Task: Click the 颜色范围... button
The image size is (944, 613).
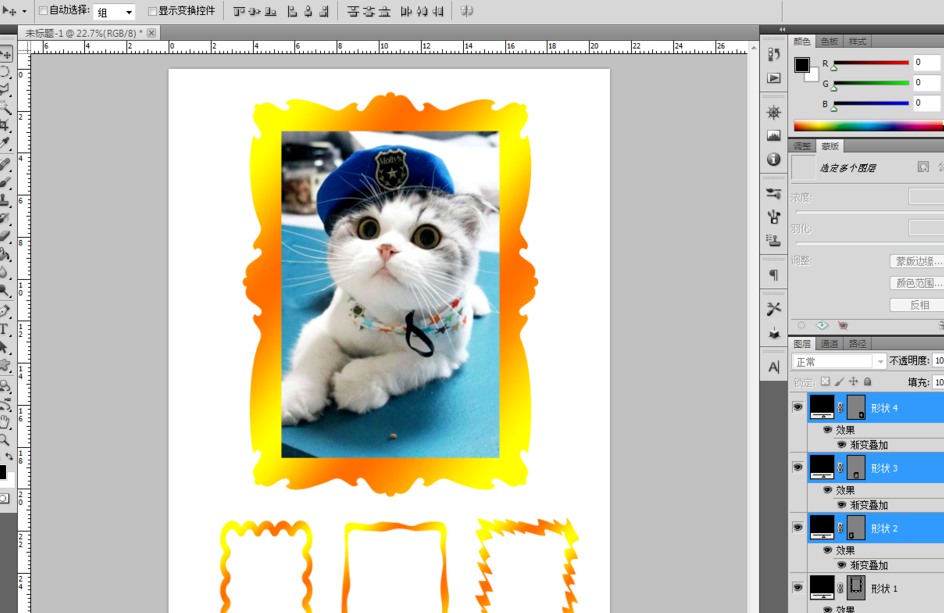Action: pyautogui.click(x=918, y=283)
